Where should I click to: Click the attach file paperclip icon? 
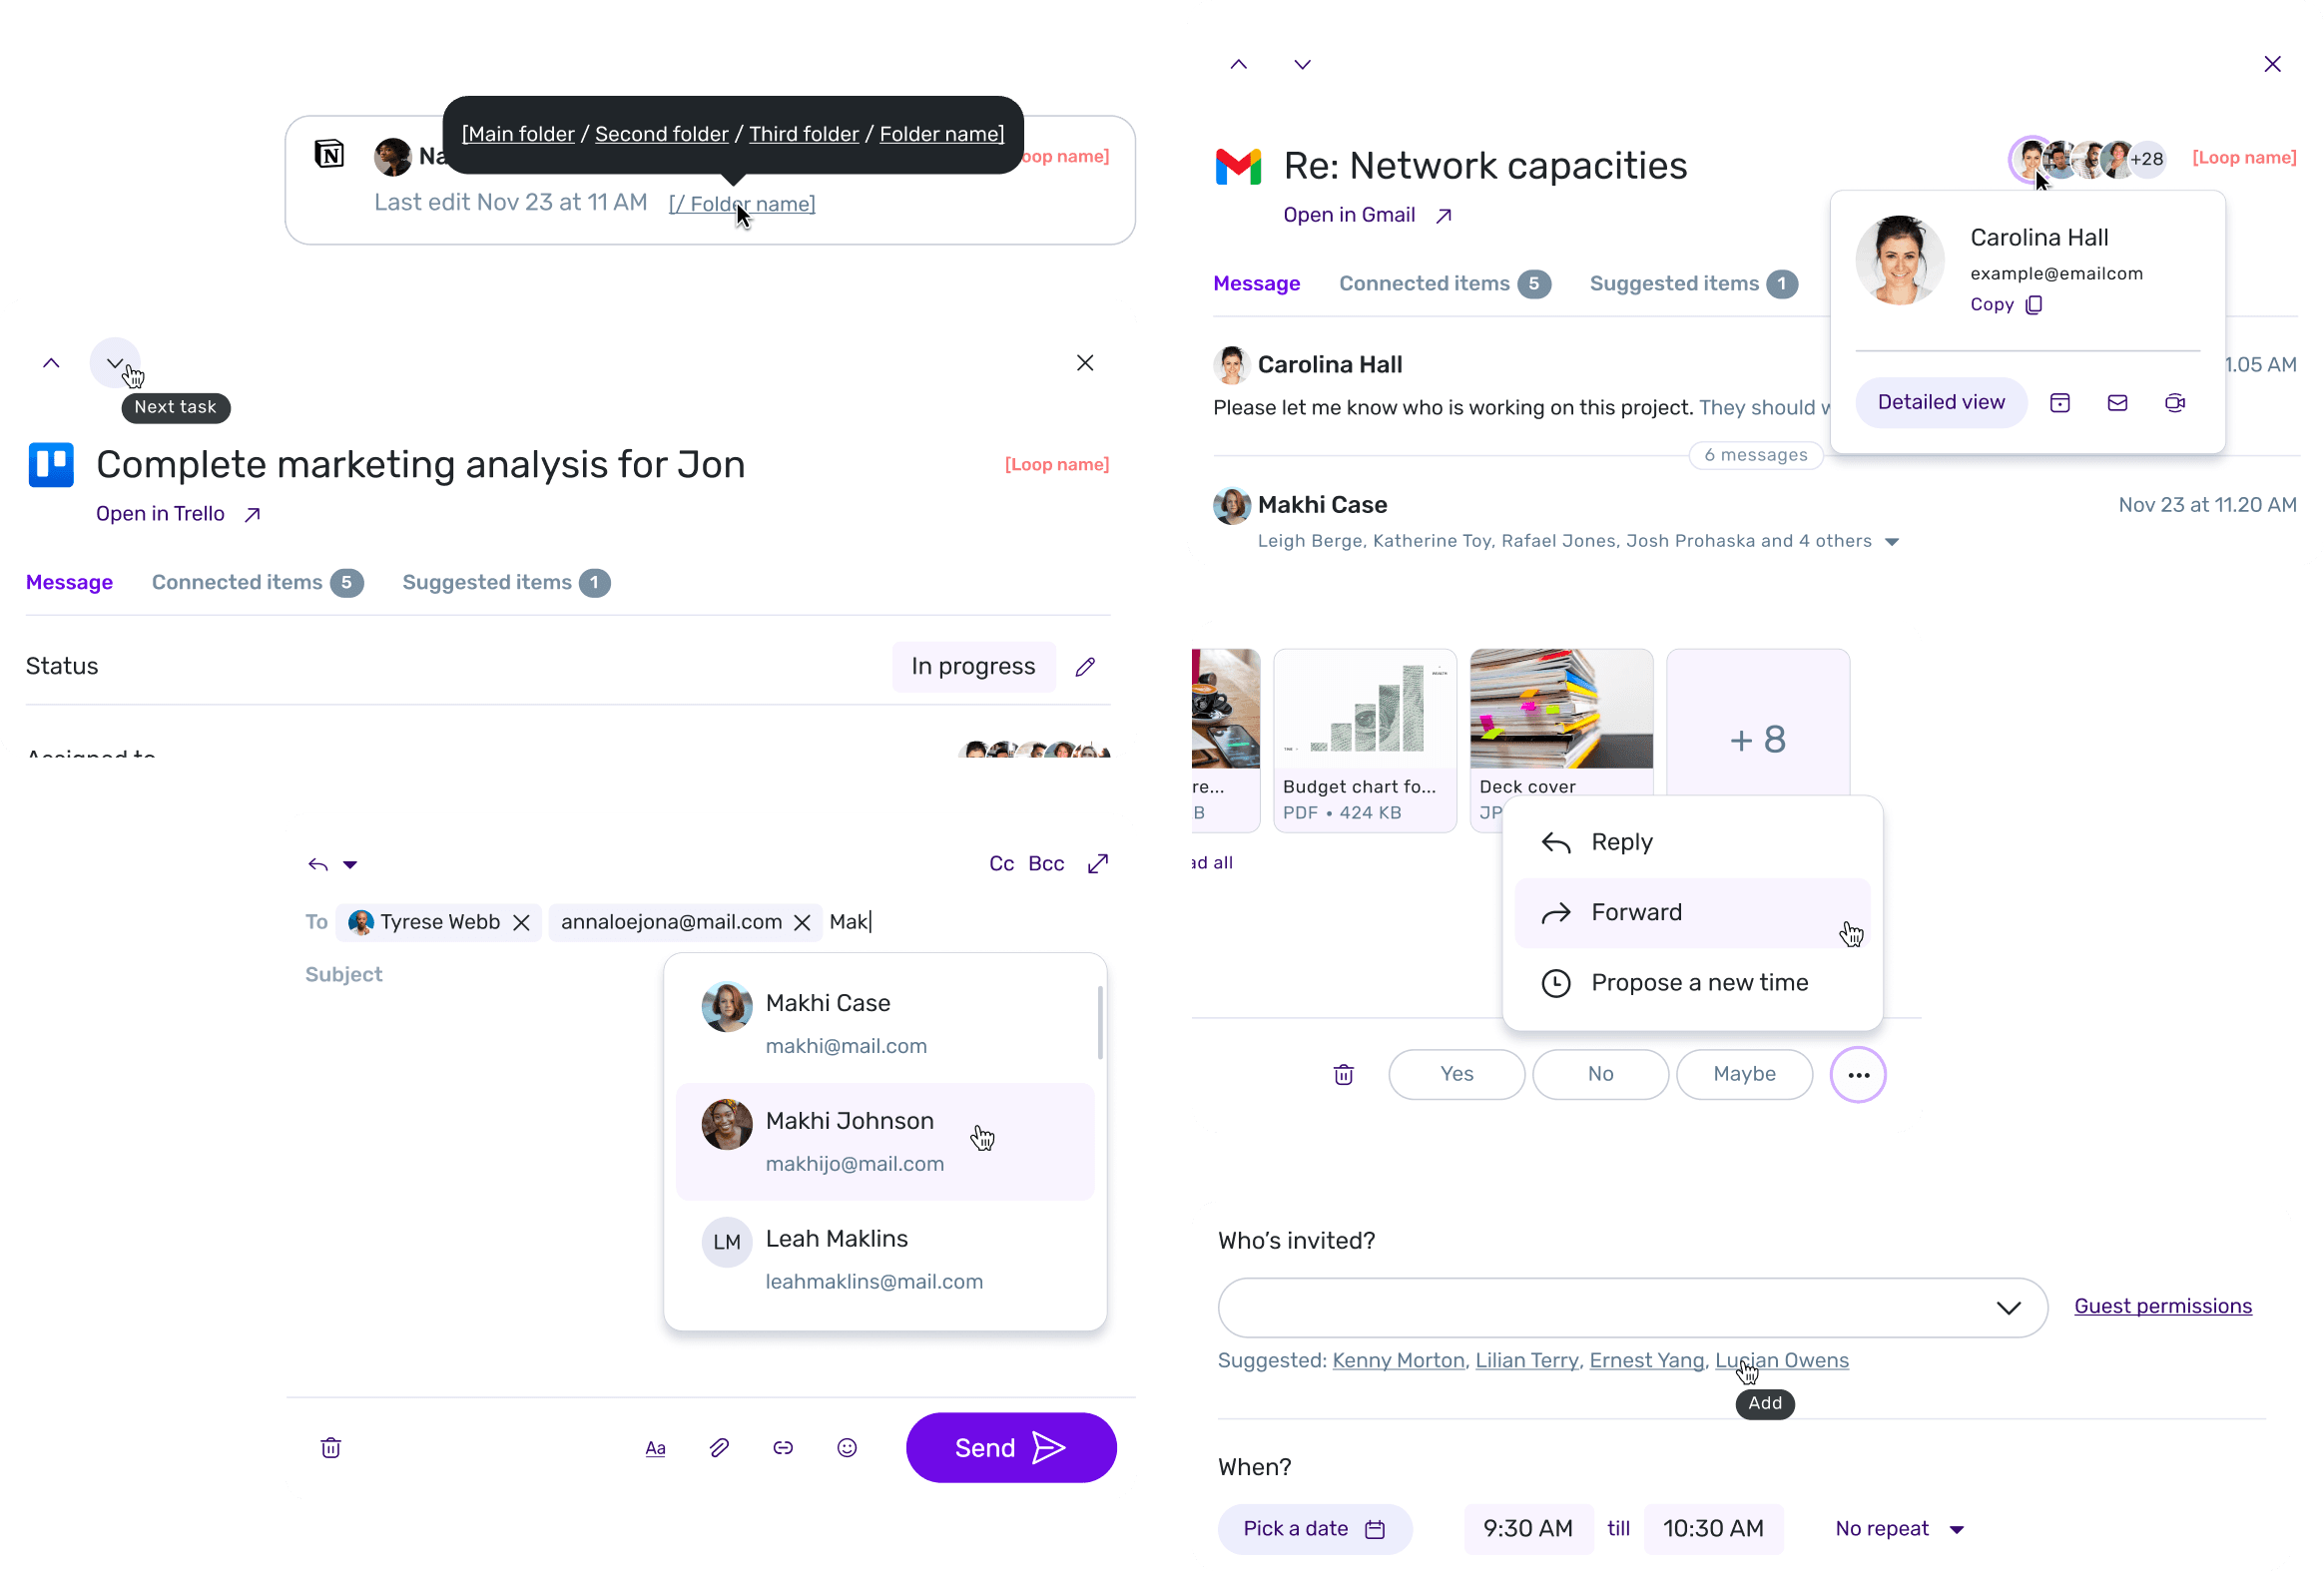[x=719, y=1448]
